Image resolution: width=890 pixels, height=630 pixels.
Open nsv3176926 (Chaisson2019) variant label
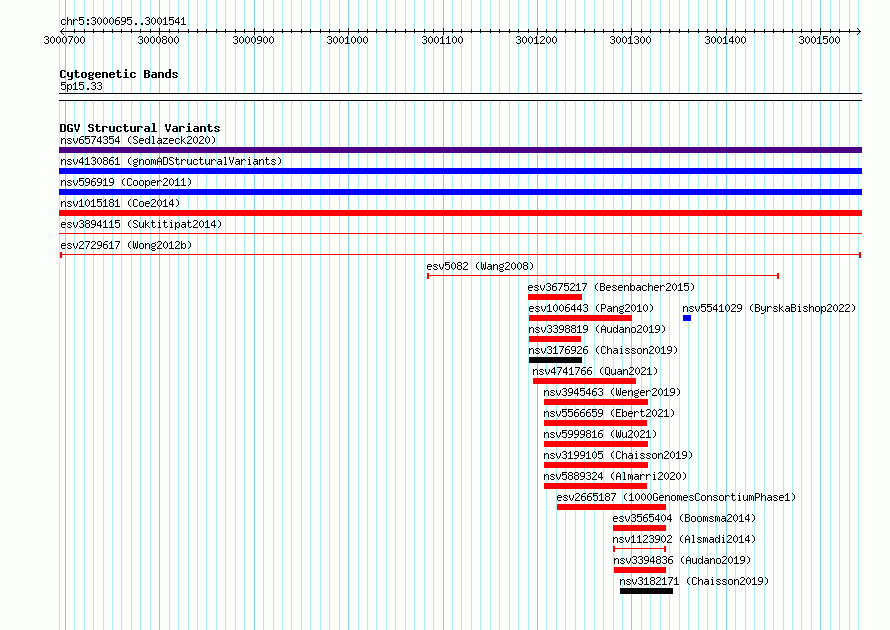coord(603,350)
